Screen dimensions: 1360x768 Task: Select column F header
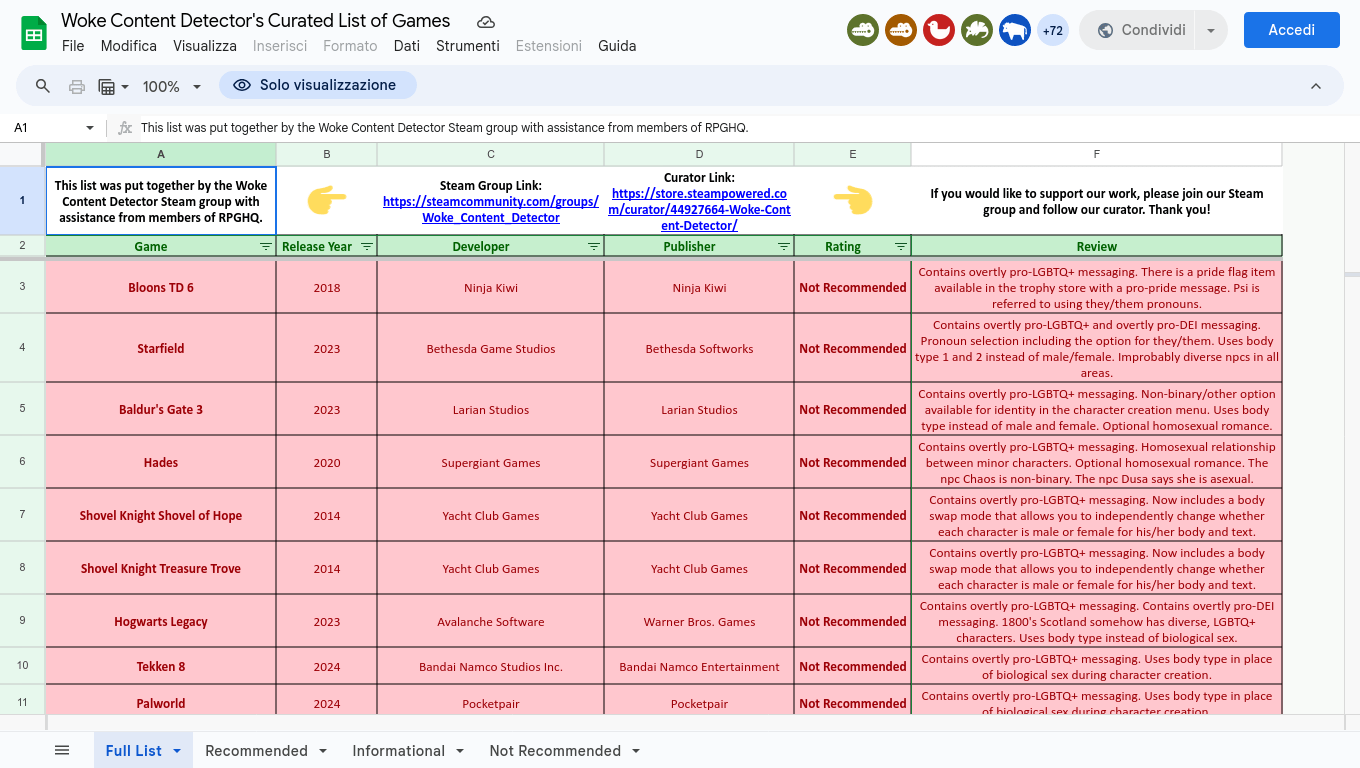(x=1097, y=154)
